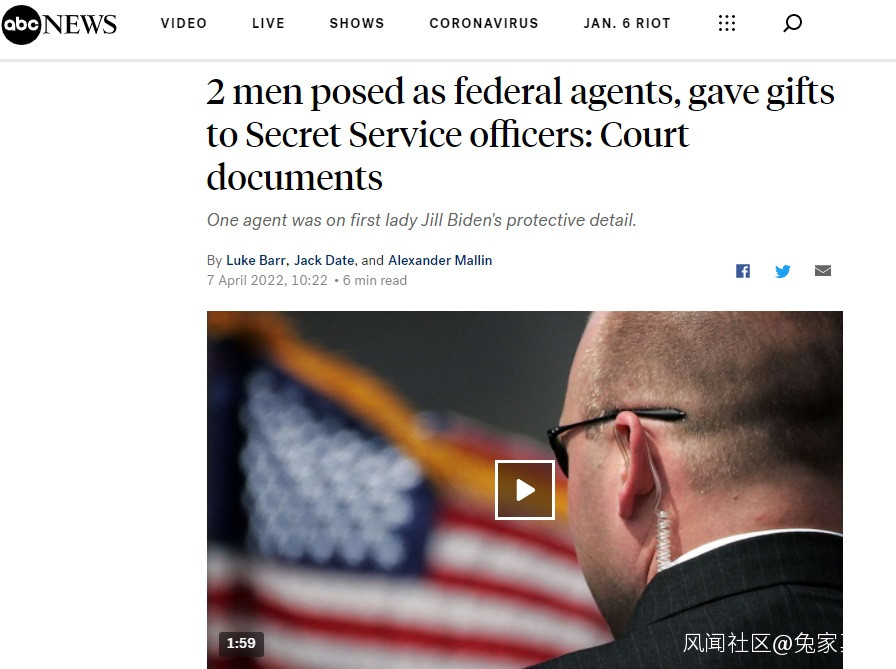Open the dotted grid more-menu icon
Screen dimensions: 896x669
(x=727, y=23)
